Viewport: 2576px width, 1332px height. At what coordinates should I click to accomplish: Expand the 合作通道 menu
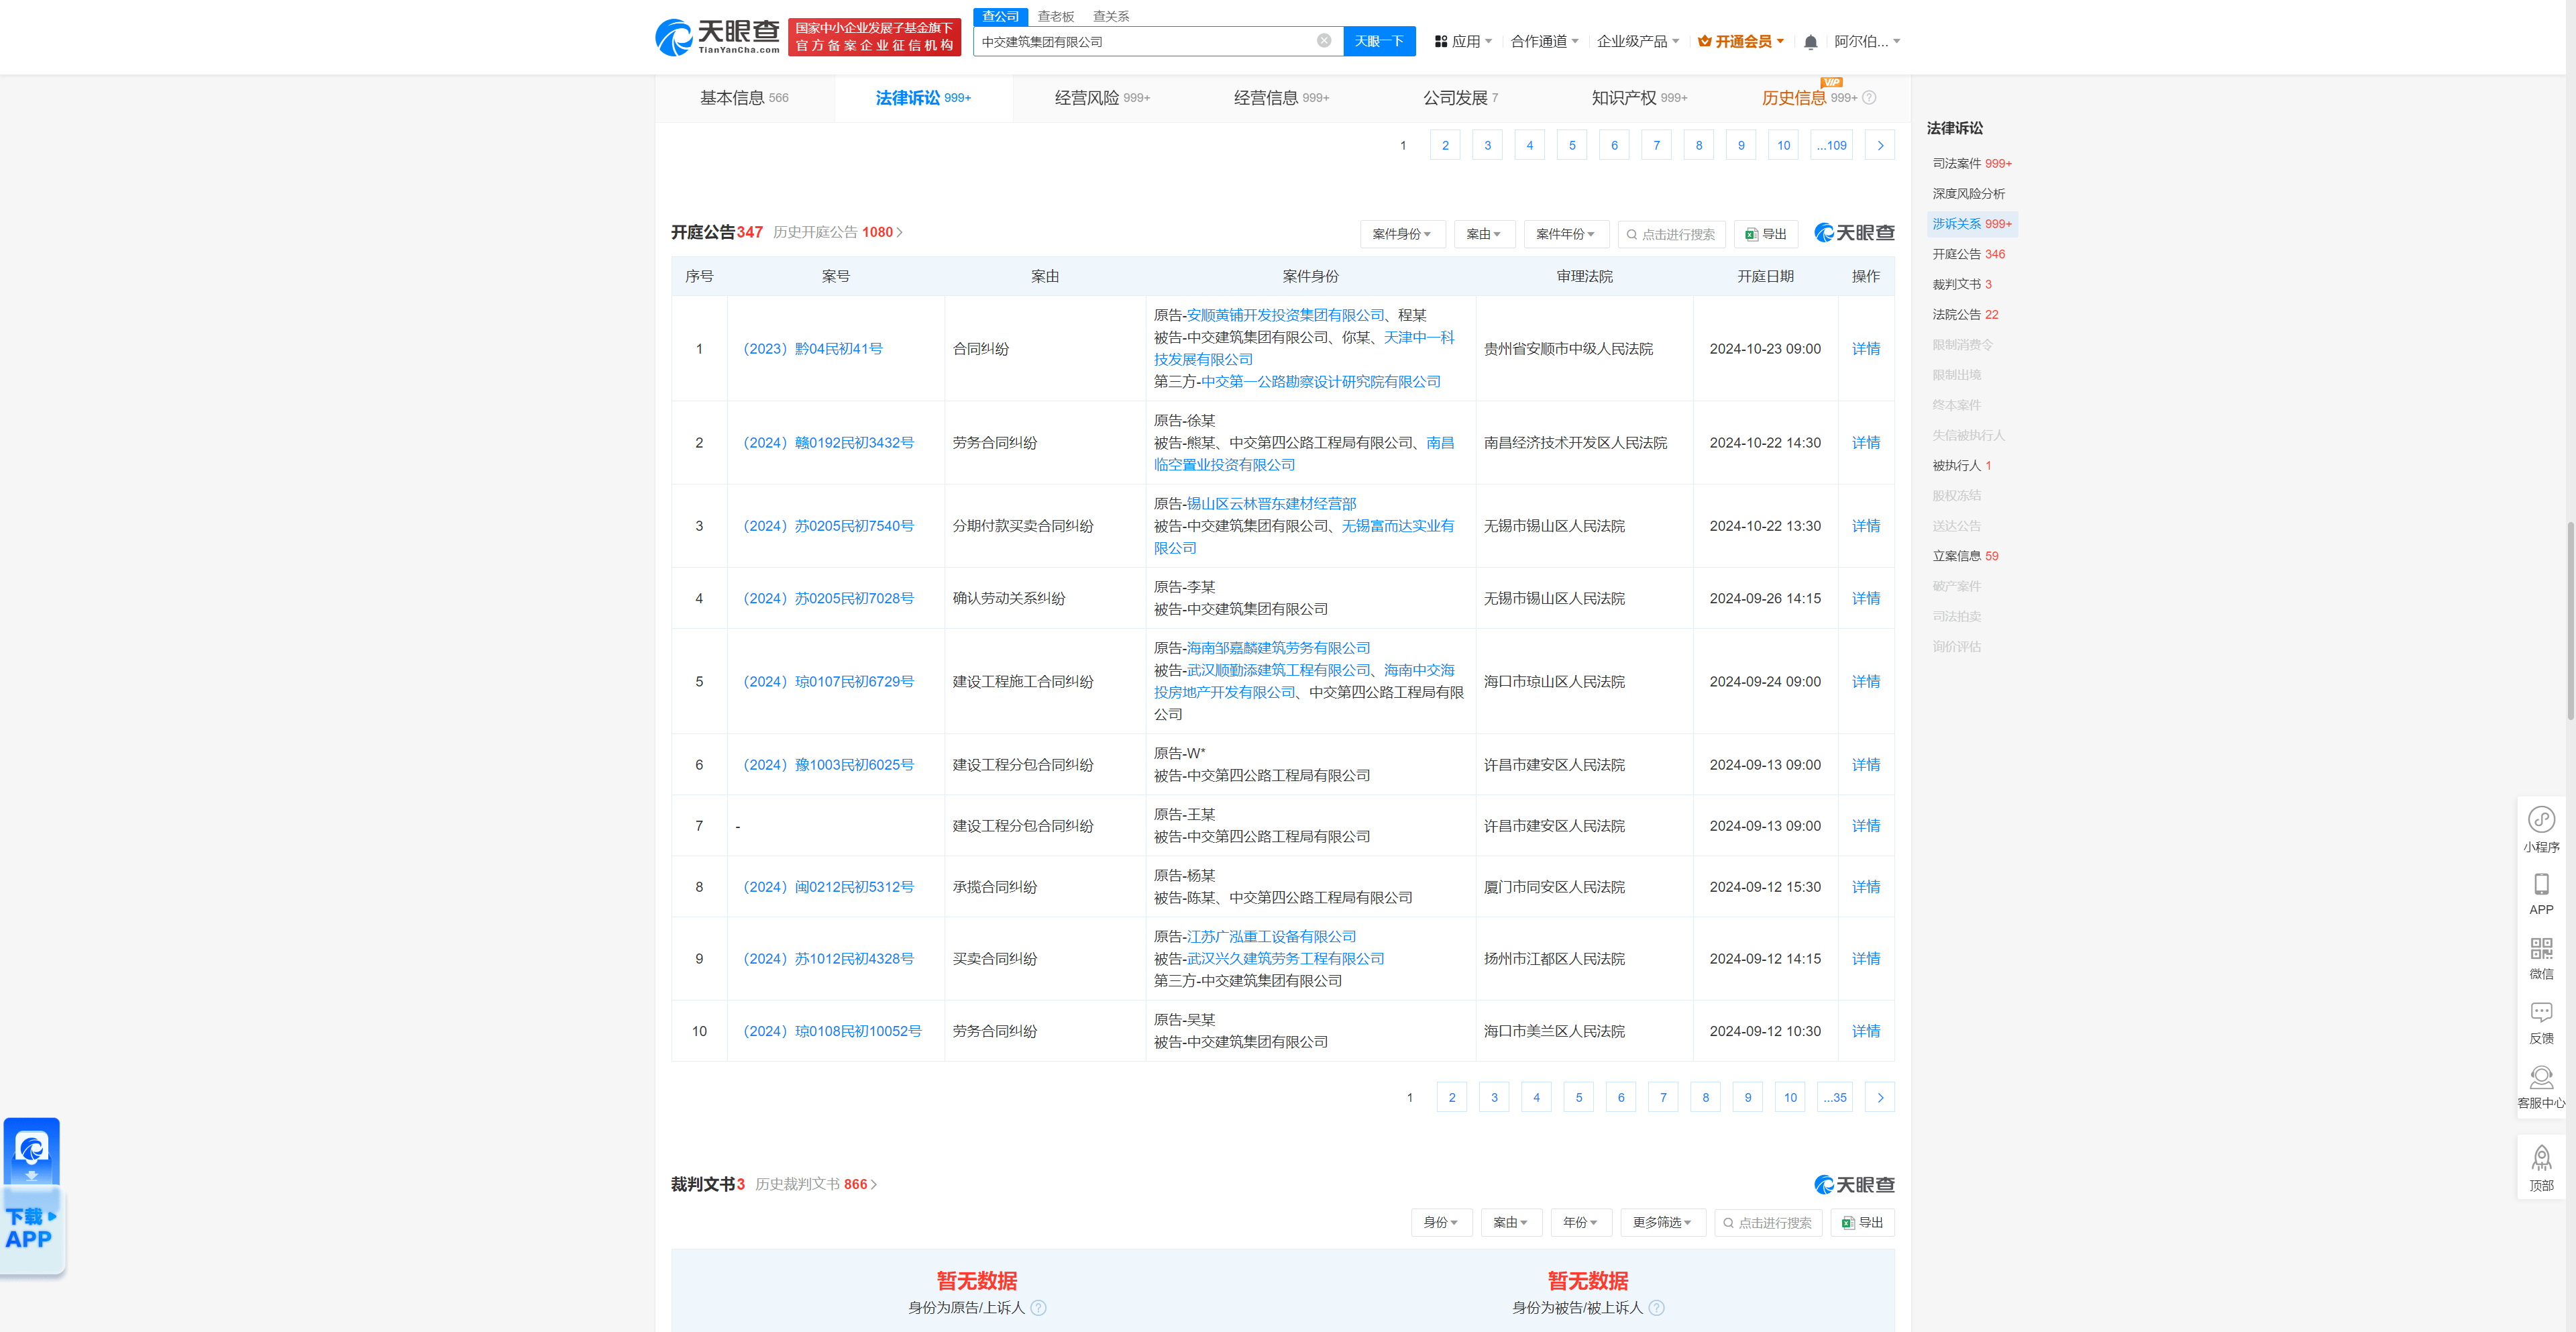click(1544, 41)
